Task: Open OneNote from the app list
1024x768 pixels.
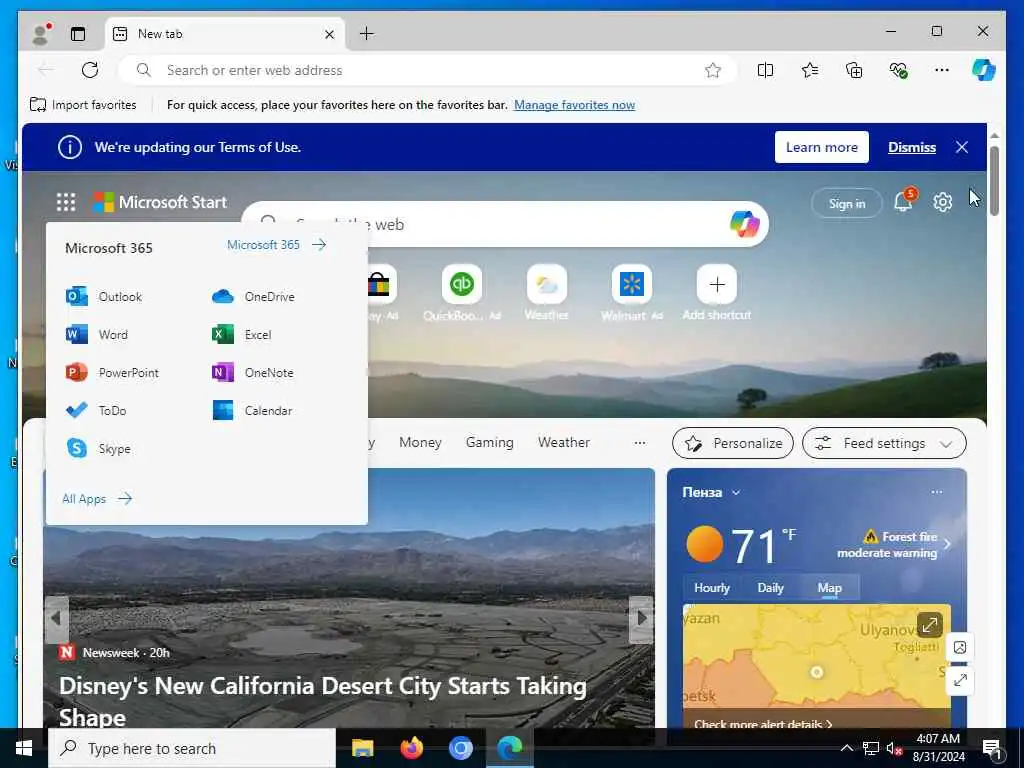Action: (x=253, y=372)
